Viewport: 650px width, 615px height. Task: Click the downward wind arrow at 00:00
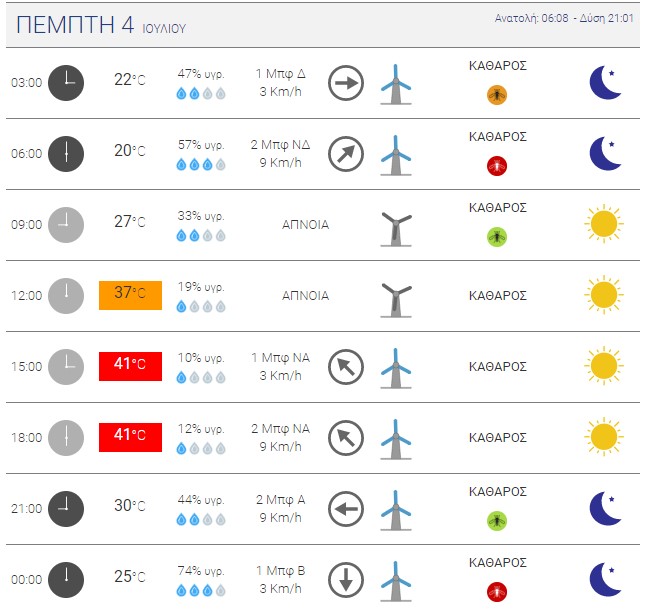tap(346, 579)
